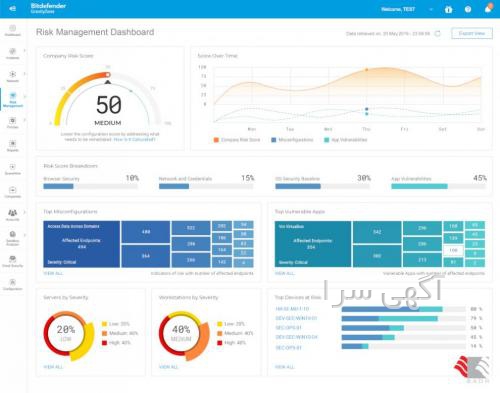Screen dimensions: 500x393
Task: Click the Access Data Across Domains treemap tile
Action: tap(82, 244)
